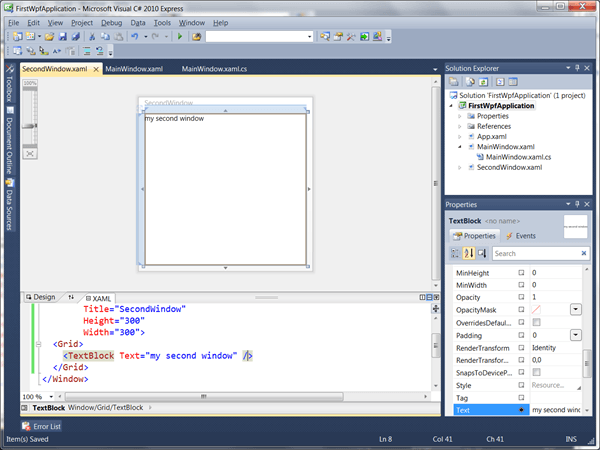Viewport: 600px width, 450px height.
Task: Click the Undo arrow icon
Action: (135, 37)
